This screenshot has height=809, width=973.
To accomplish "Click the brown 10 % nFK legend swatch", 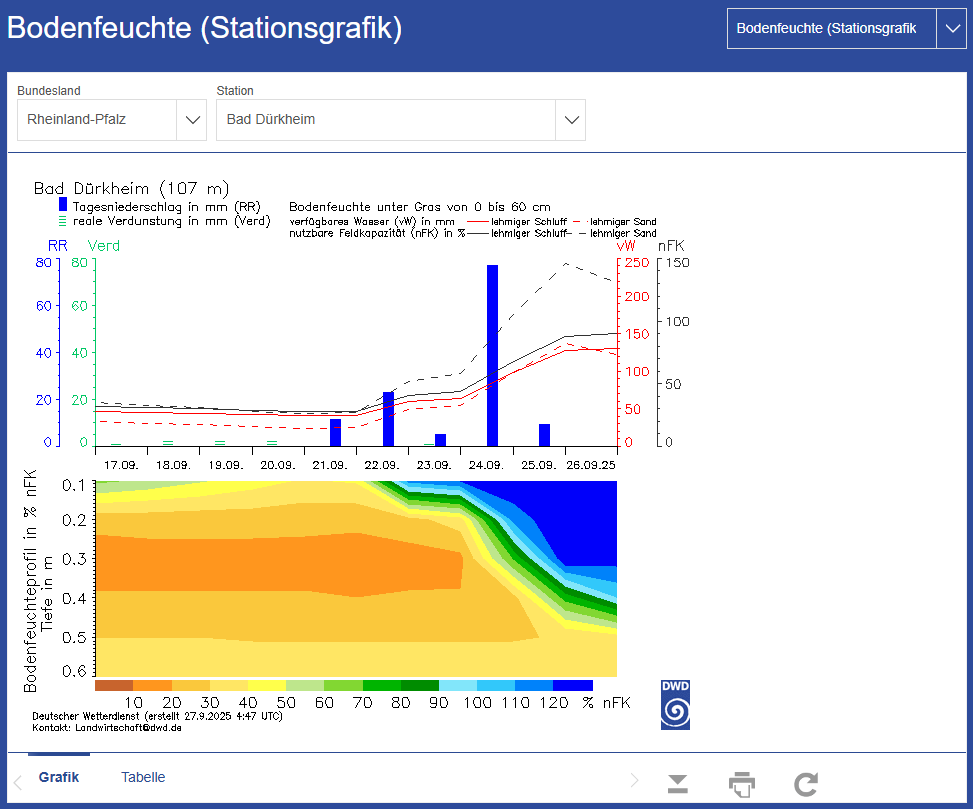I will 114,685.
